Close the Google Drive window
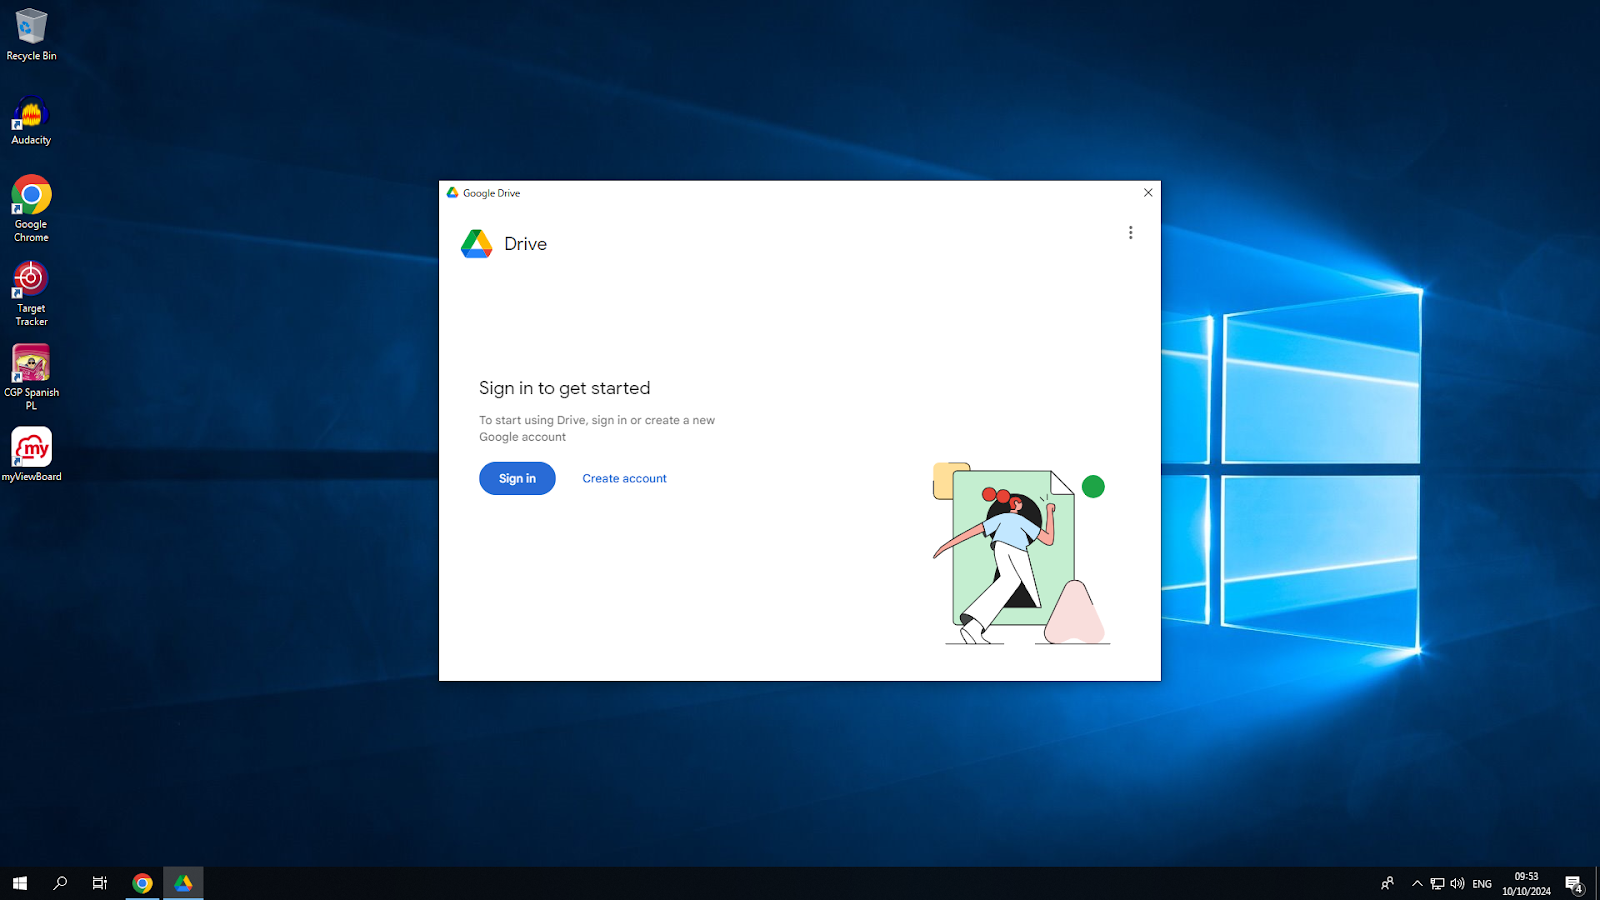1600x900 pixels. pos(1148,193)
